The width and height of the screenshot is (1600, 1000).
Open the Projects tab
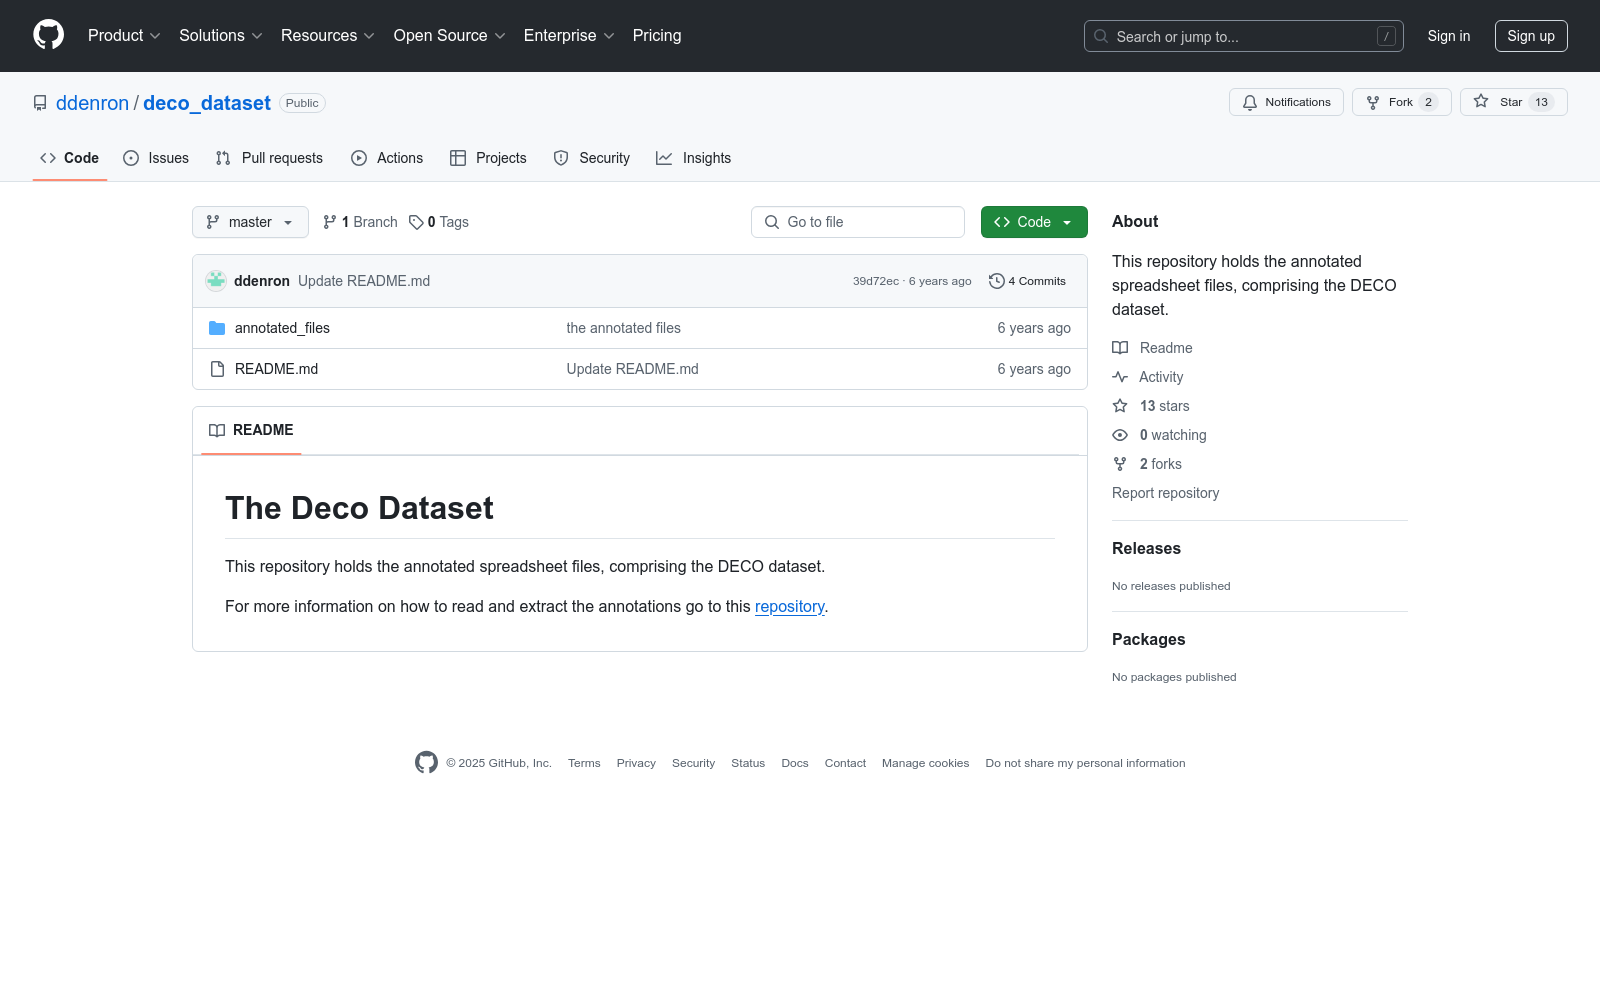[488, 158]
